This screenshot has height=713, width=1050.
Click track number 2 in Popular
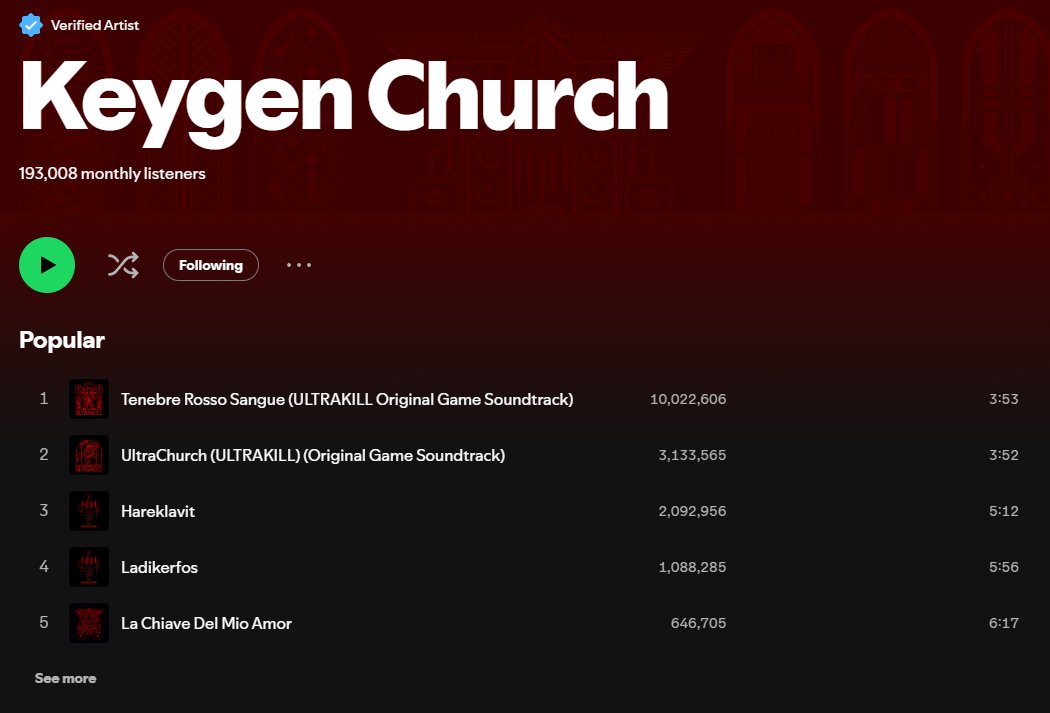pos(44,455)
